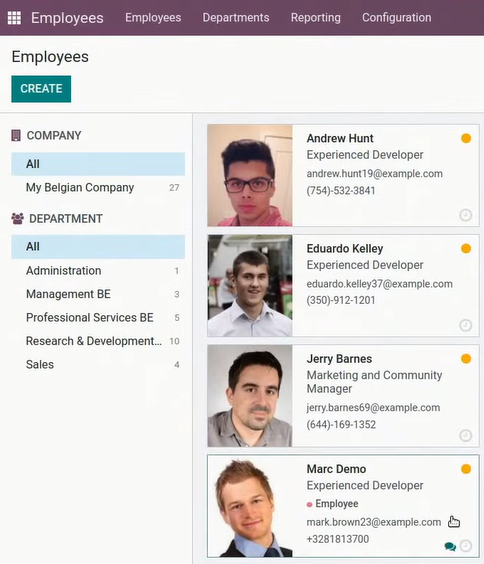Viewport: 484px width, 564px height.
Task: Filter by Research & Development department
Action: [98, 341]
